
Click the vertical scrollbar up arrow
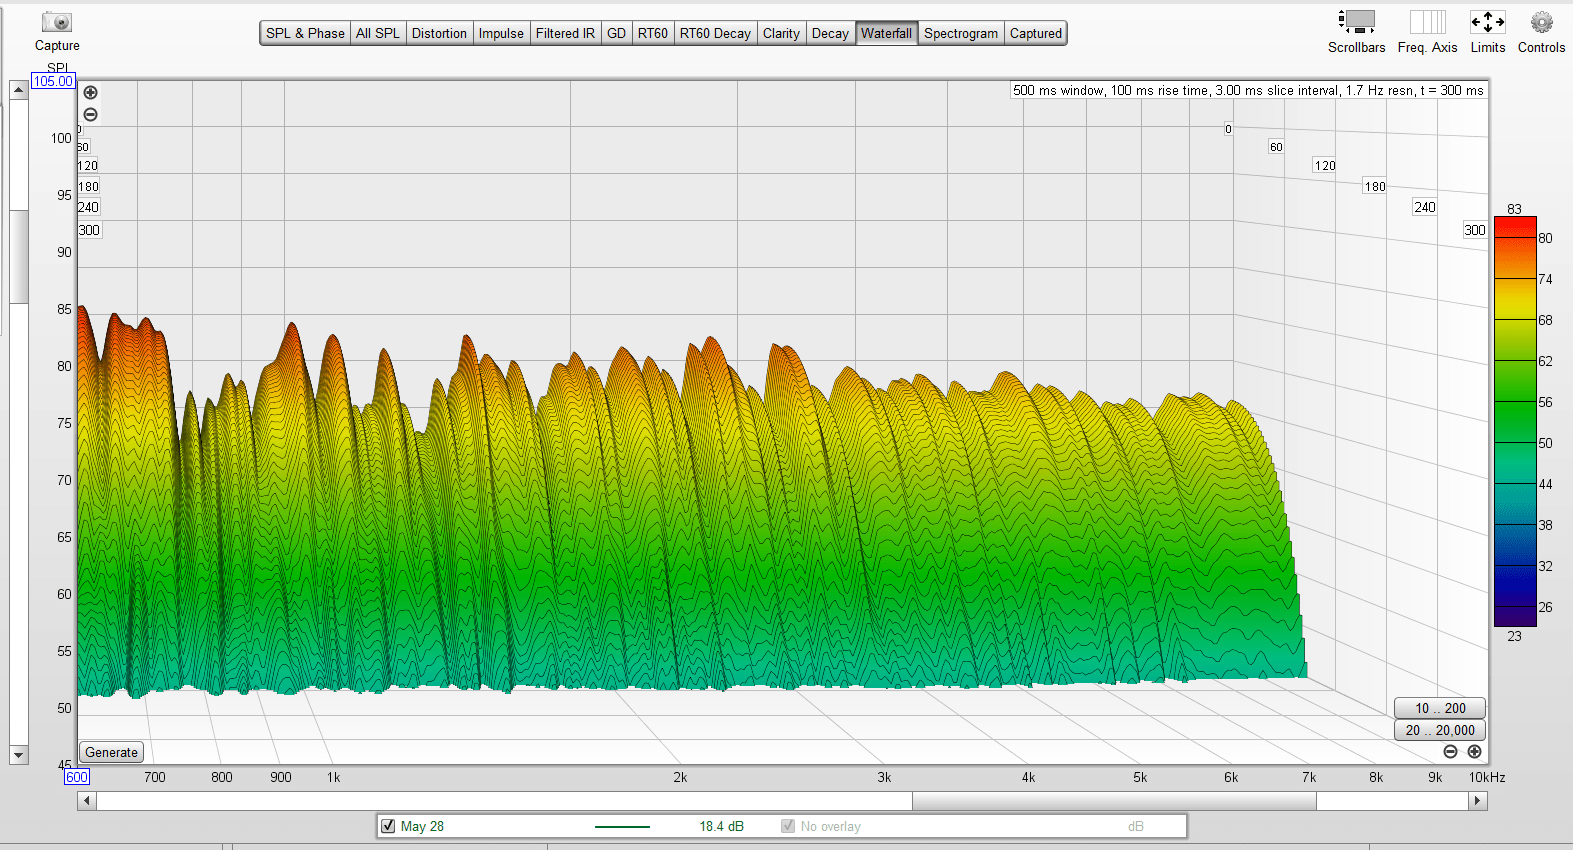point(18,90)
